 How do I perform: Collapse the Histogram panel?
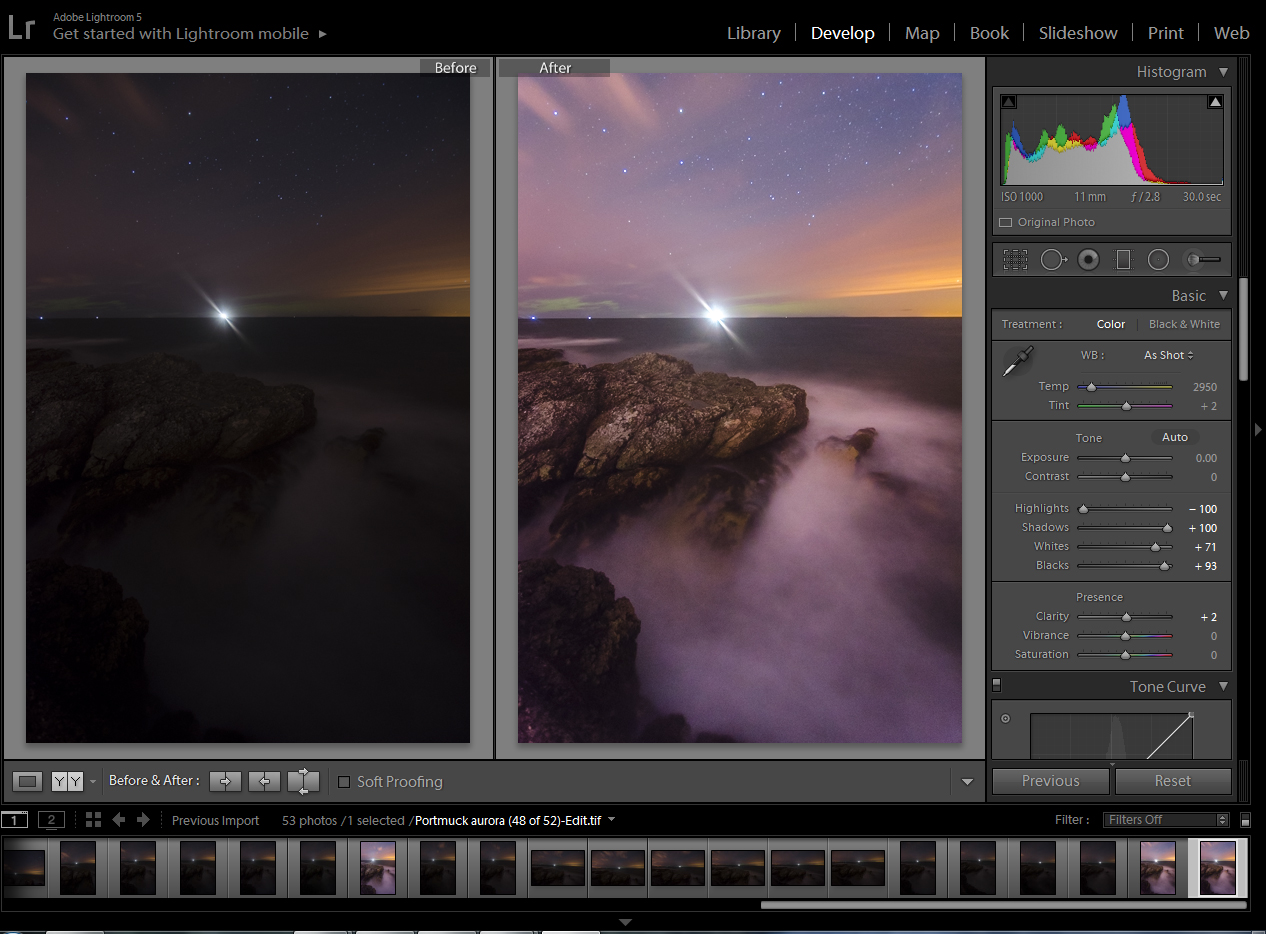pos(1223,72)
